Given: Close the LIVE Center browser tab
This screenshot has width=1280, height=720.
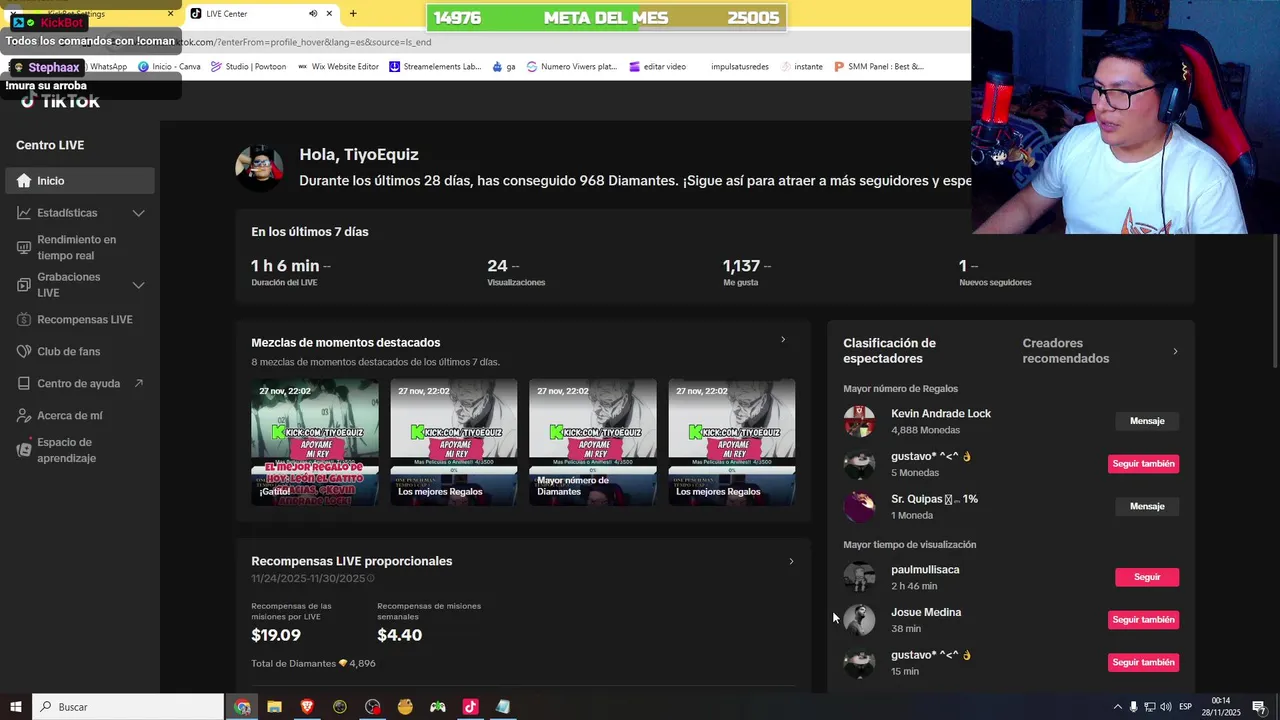Looking at the screenshot, I should pos(328,14).
